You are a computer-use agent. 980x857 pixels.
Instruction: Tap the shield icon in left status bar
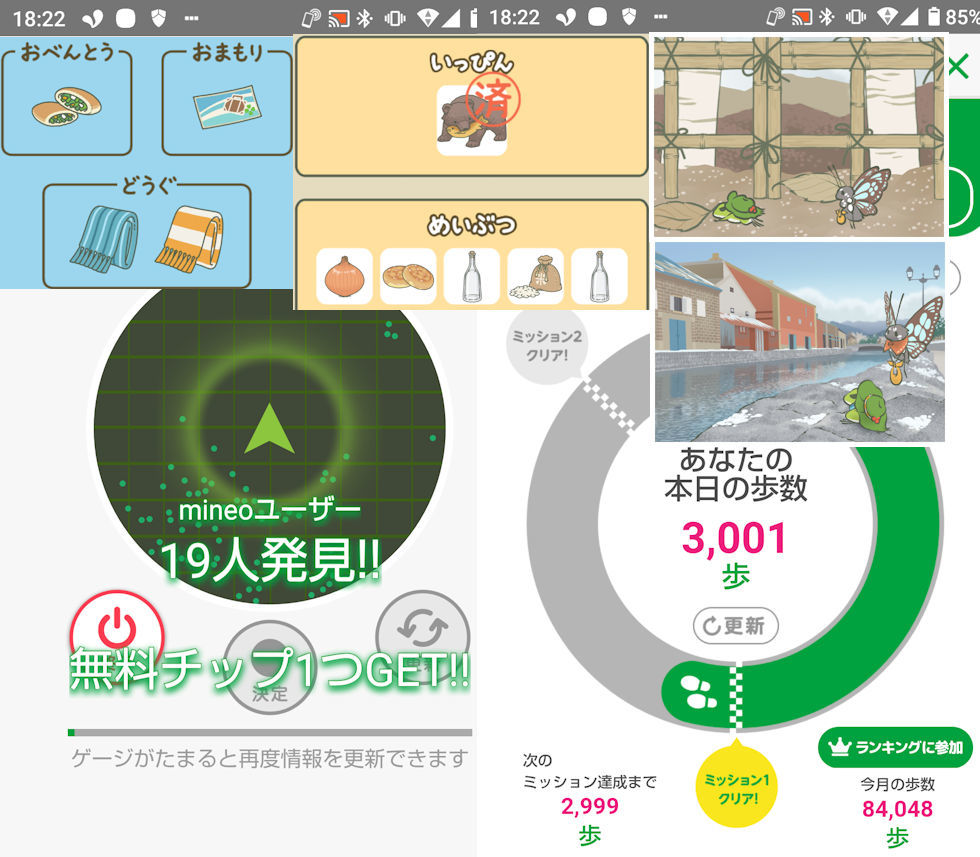coord(159,18)
